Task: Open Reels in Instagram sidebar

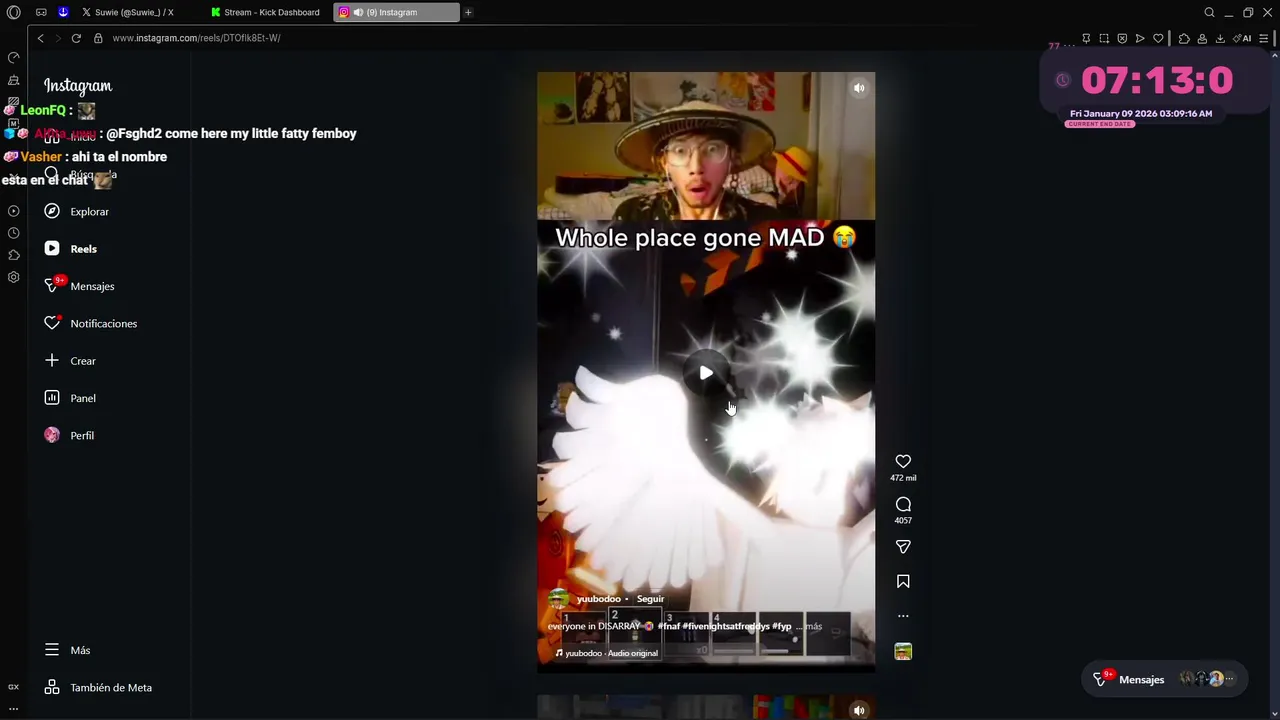Action: tap(71, 249)
